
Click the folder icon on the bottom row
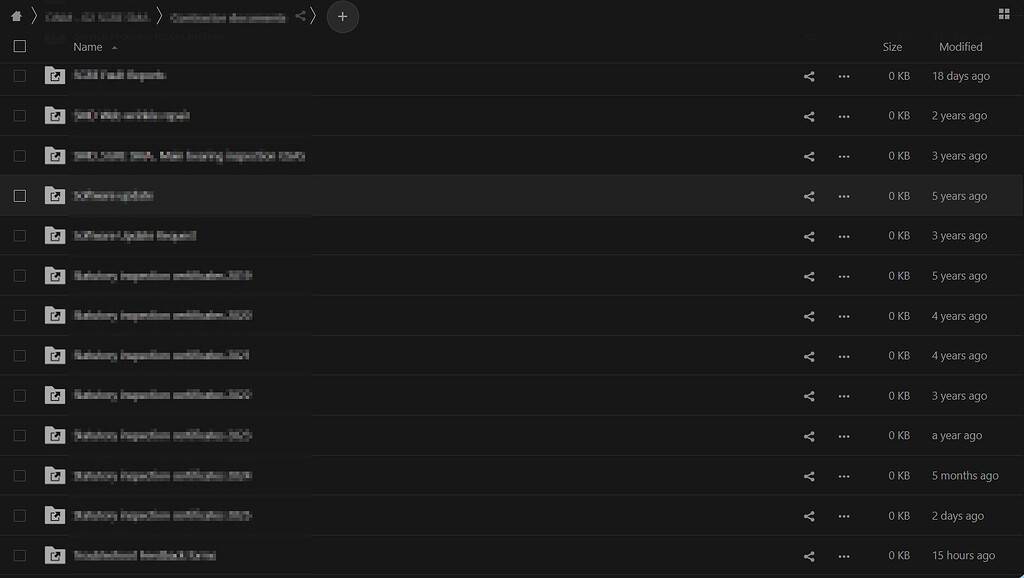tap(55, 555)
